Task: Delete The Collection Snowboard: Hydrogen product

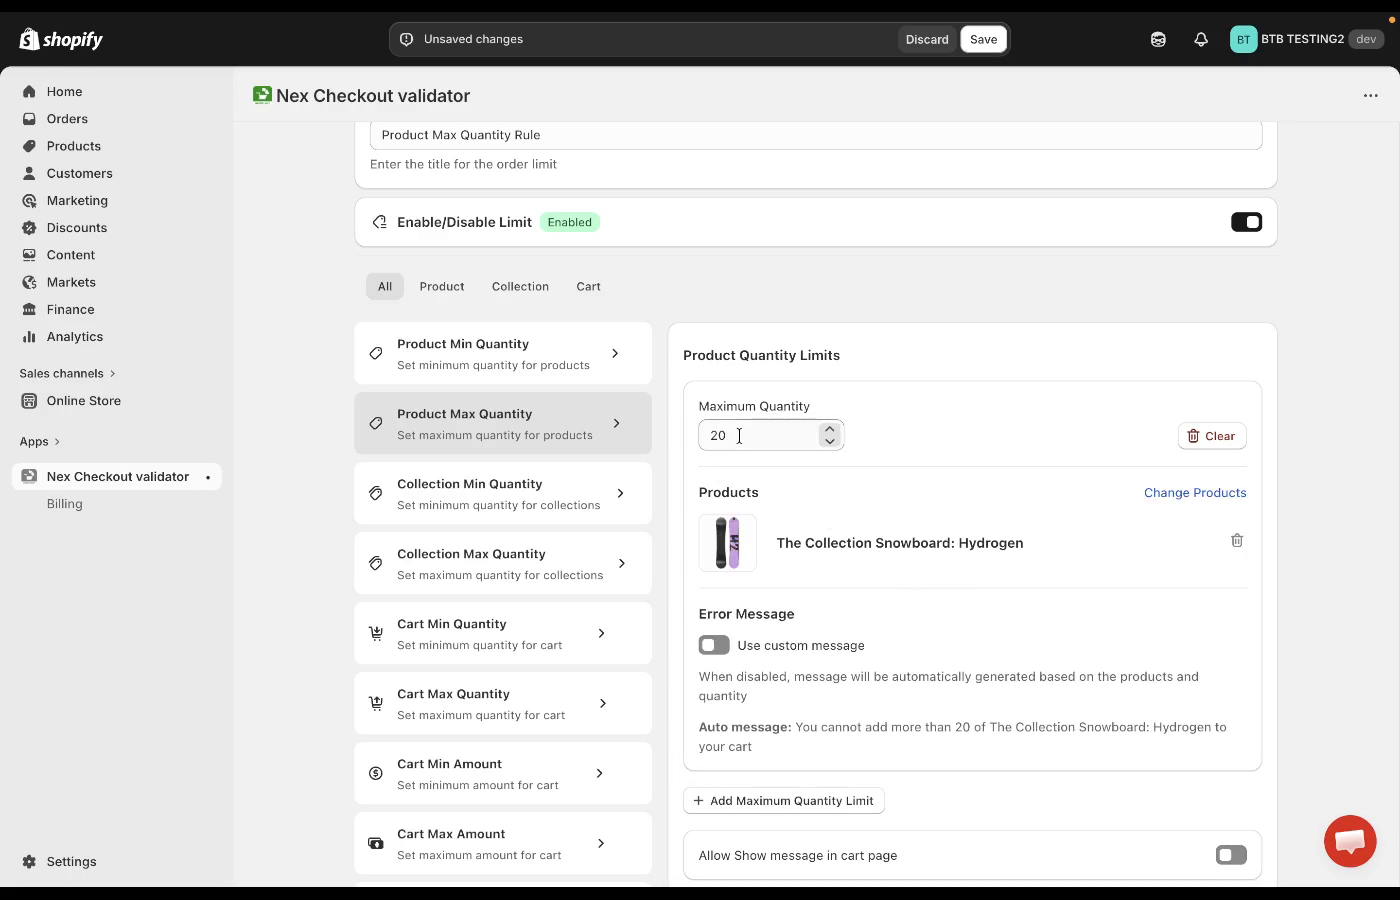Action: coord(1237,540)
